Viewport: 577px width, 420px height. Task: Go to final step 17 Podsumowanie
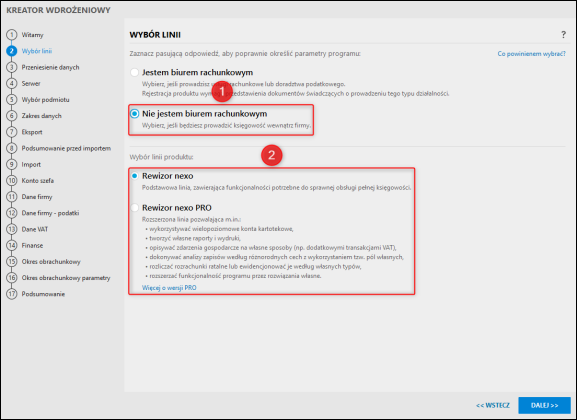pyautogui.click(x=36, y=294)
